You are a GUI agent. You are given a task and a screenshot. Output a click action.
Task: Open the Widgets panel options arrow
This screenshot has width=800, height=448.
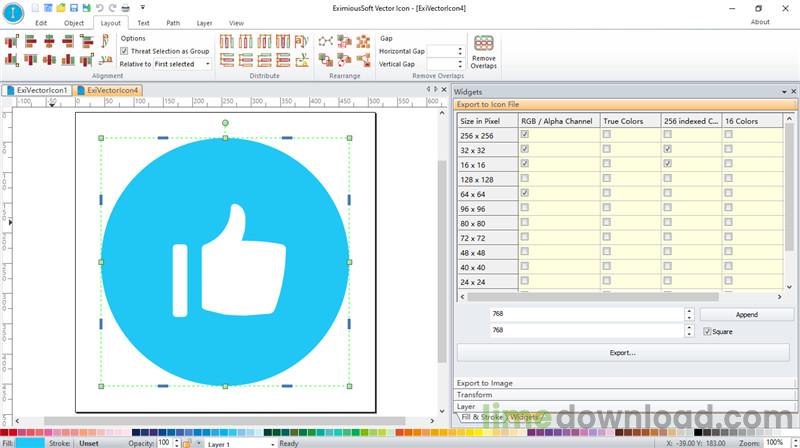tap(784, 92)
